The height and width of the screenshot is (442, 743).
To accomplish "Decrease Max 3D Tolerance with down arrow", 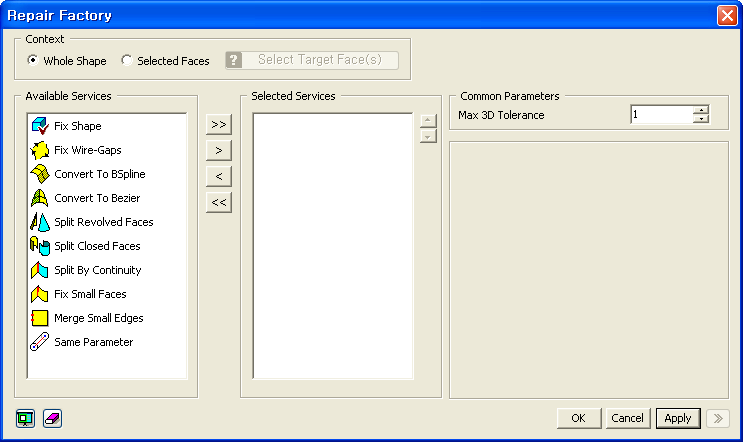I will (701, 119).
